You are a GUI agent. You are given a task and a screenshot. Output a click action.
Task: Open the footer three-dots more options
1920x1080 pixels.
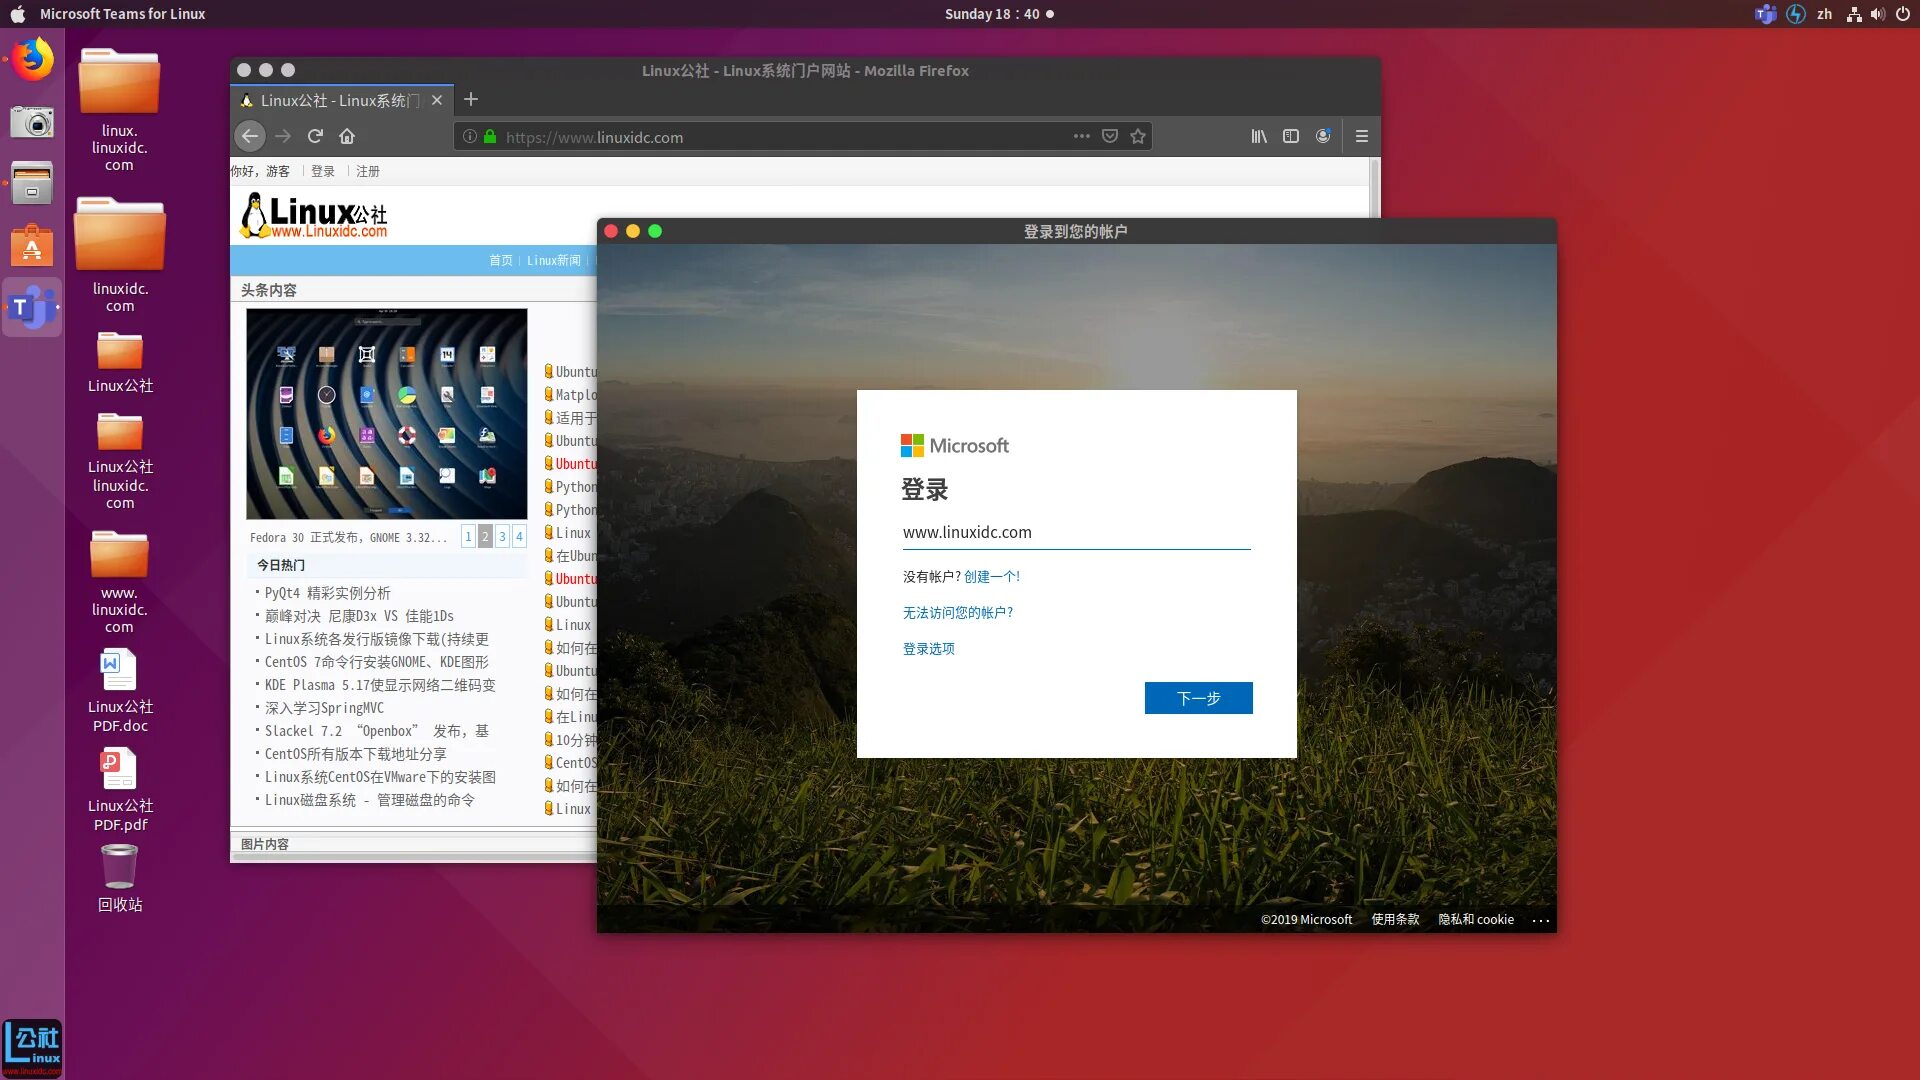pyautogui.click(x=1540, y=920)
